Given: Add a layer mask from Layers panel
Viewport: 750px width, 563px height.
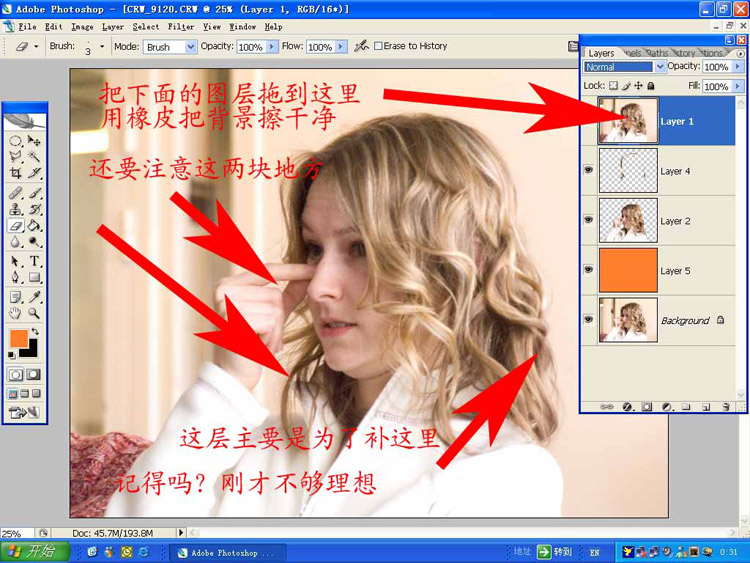Looking at the screenshot, I should 647,407.
